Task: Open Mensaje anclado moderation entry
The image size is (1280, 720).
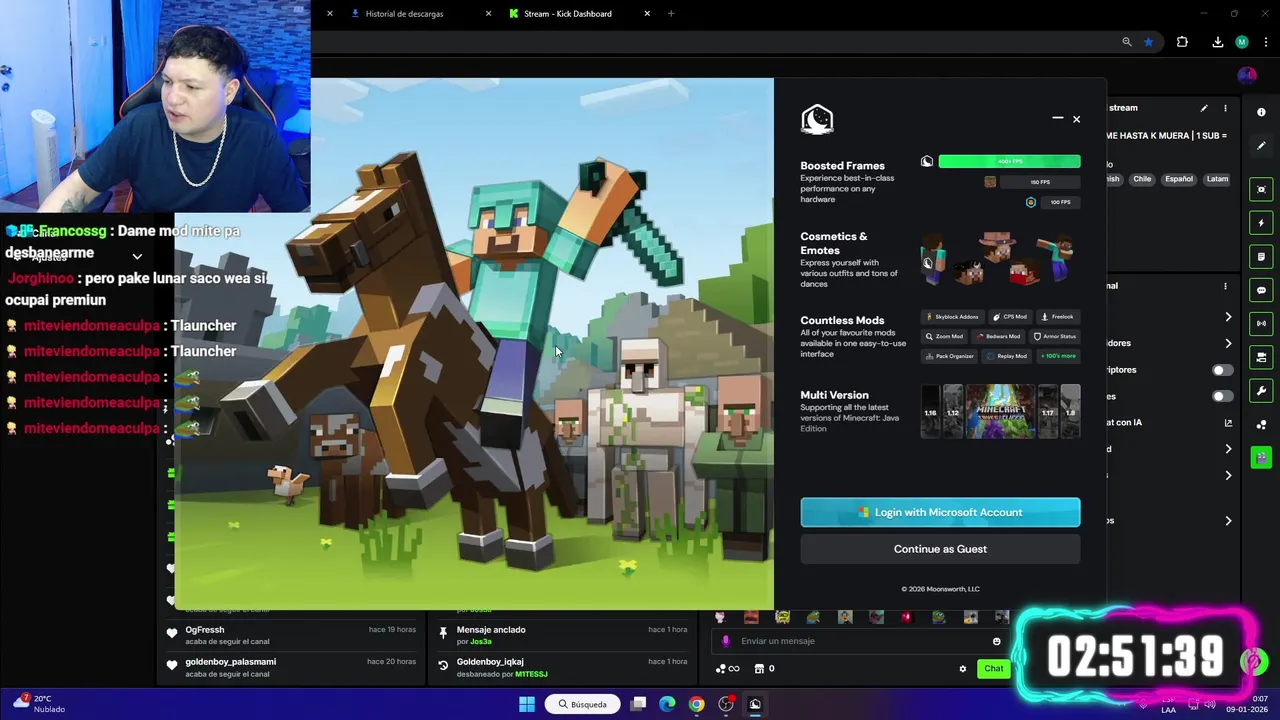Action: 562,636
